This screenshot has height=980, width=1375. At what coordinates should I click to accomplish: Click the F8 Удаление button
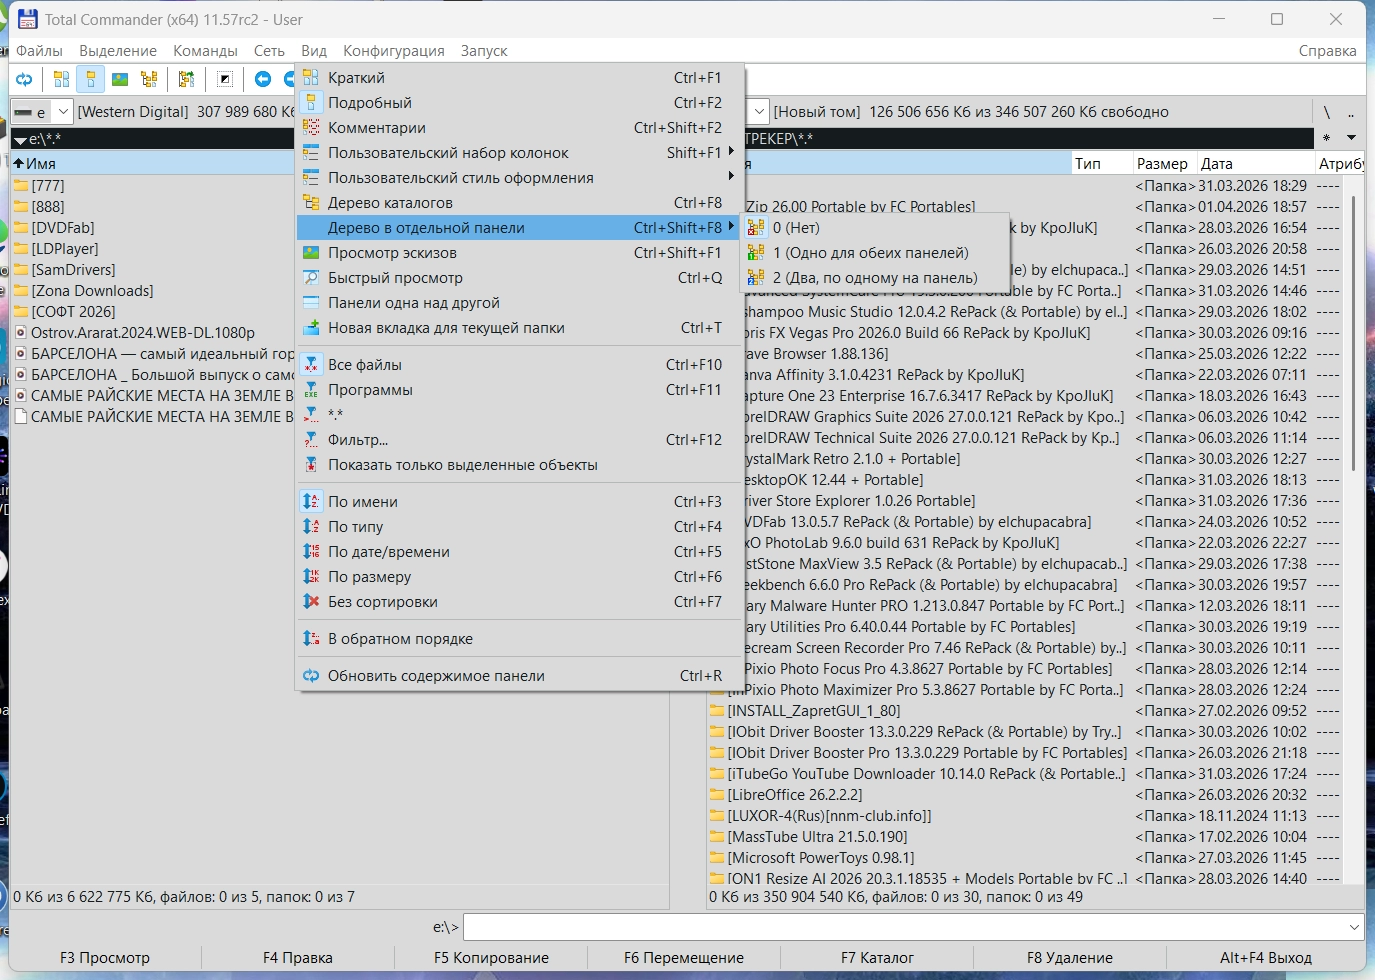pyautogui.click(x=1070, y=958)
